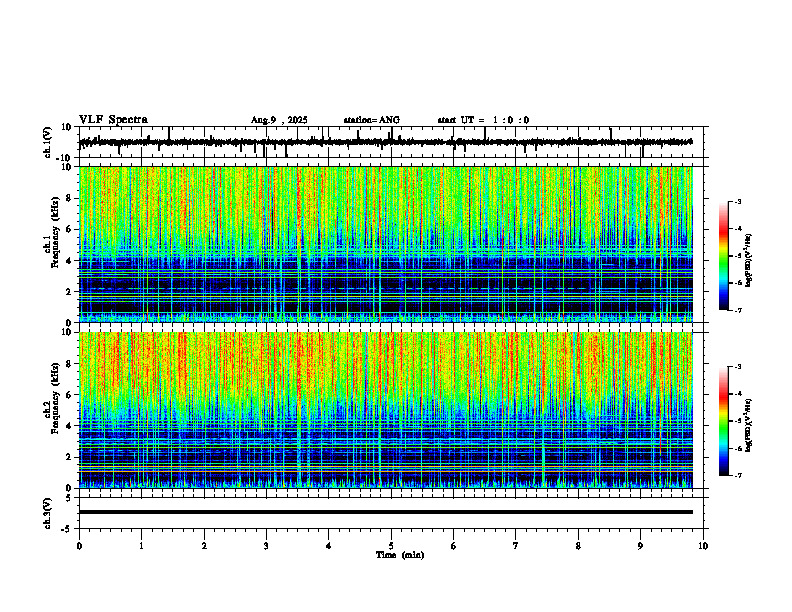
Task: Click the "8" kHz tick on ch.1 frequency axis
Action: [70, 198]
